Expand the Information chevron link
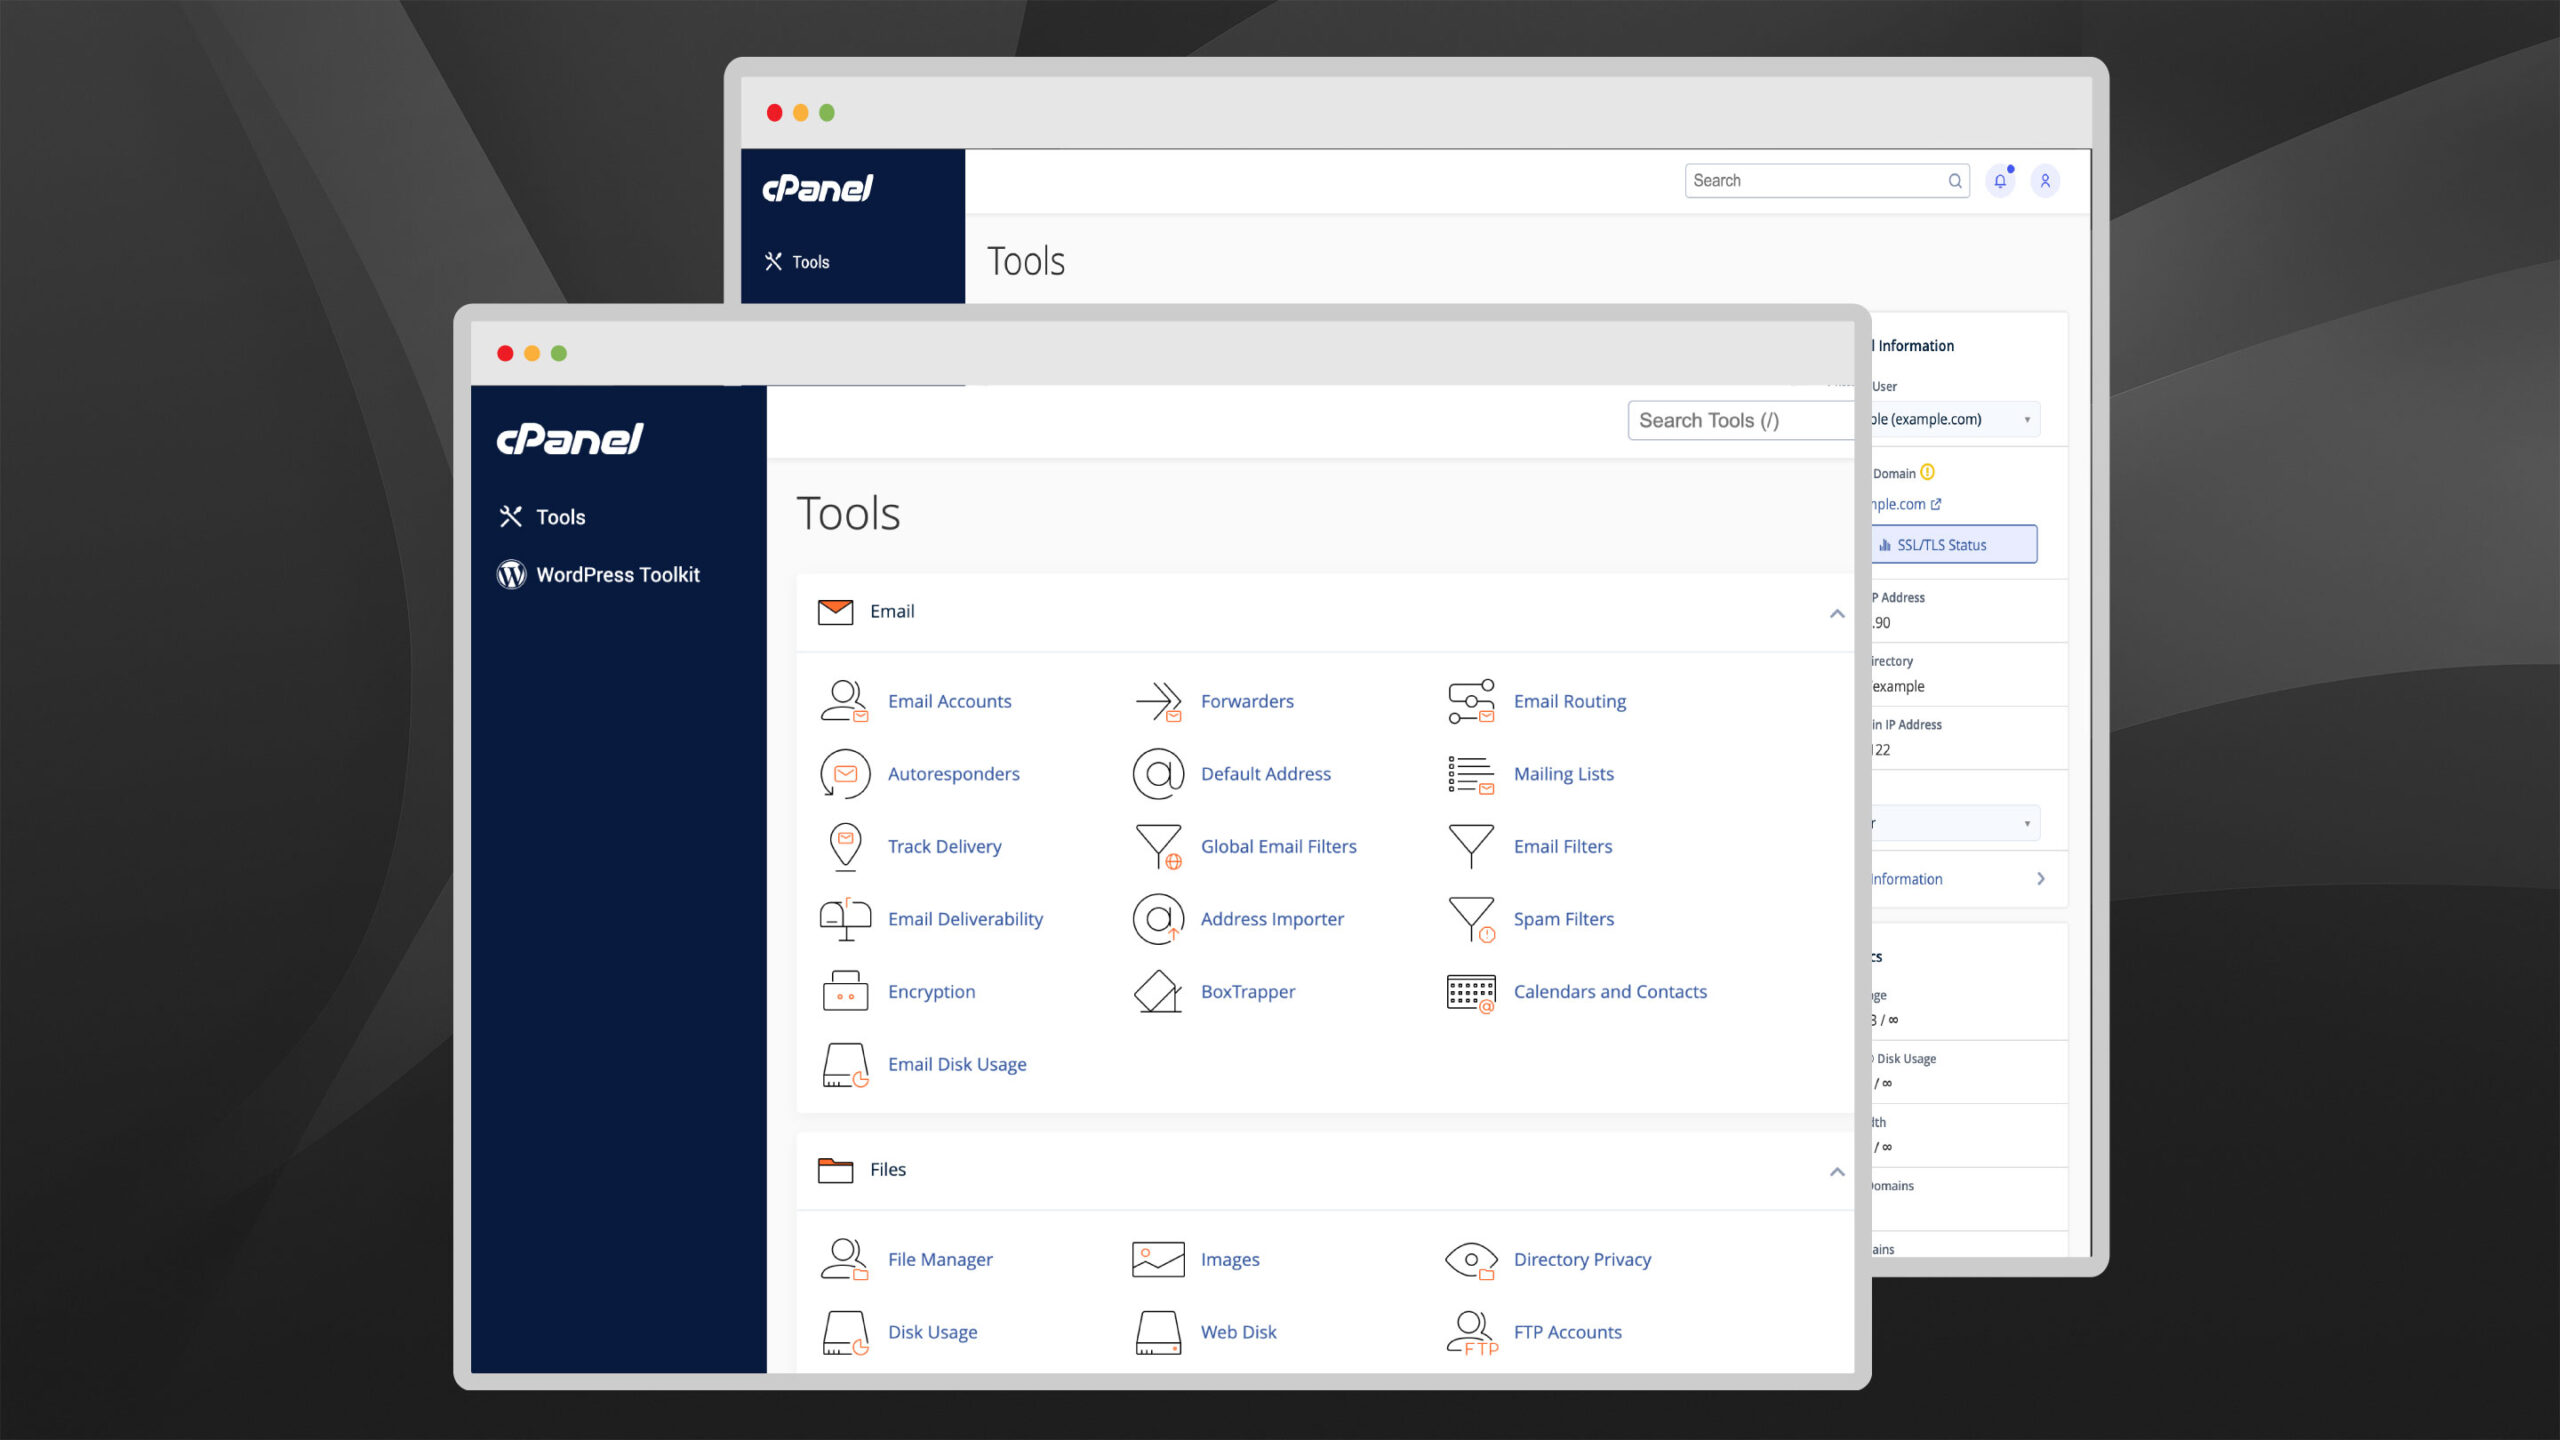The image size is (2560, 1440). pyautogui.click(x=2040, y=879)
